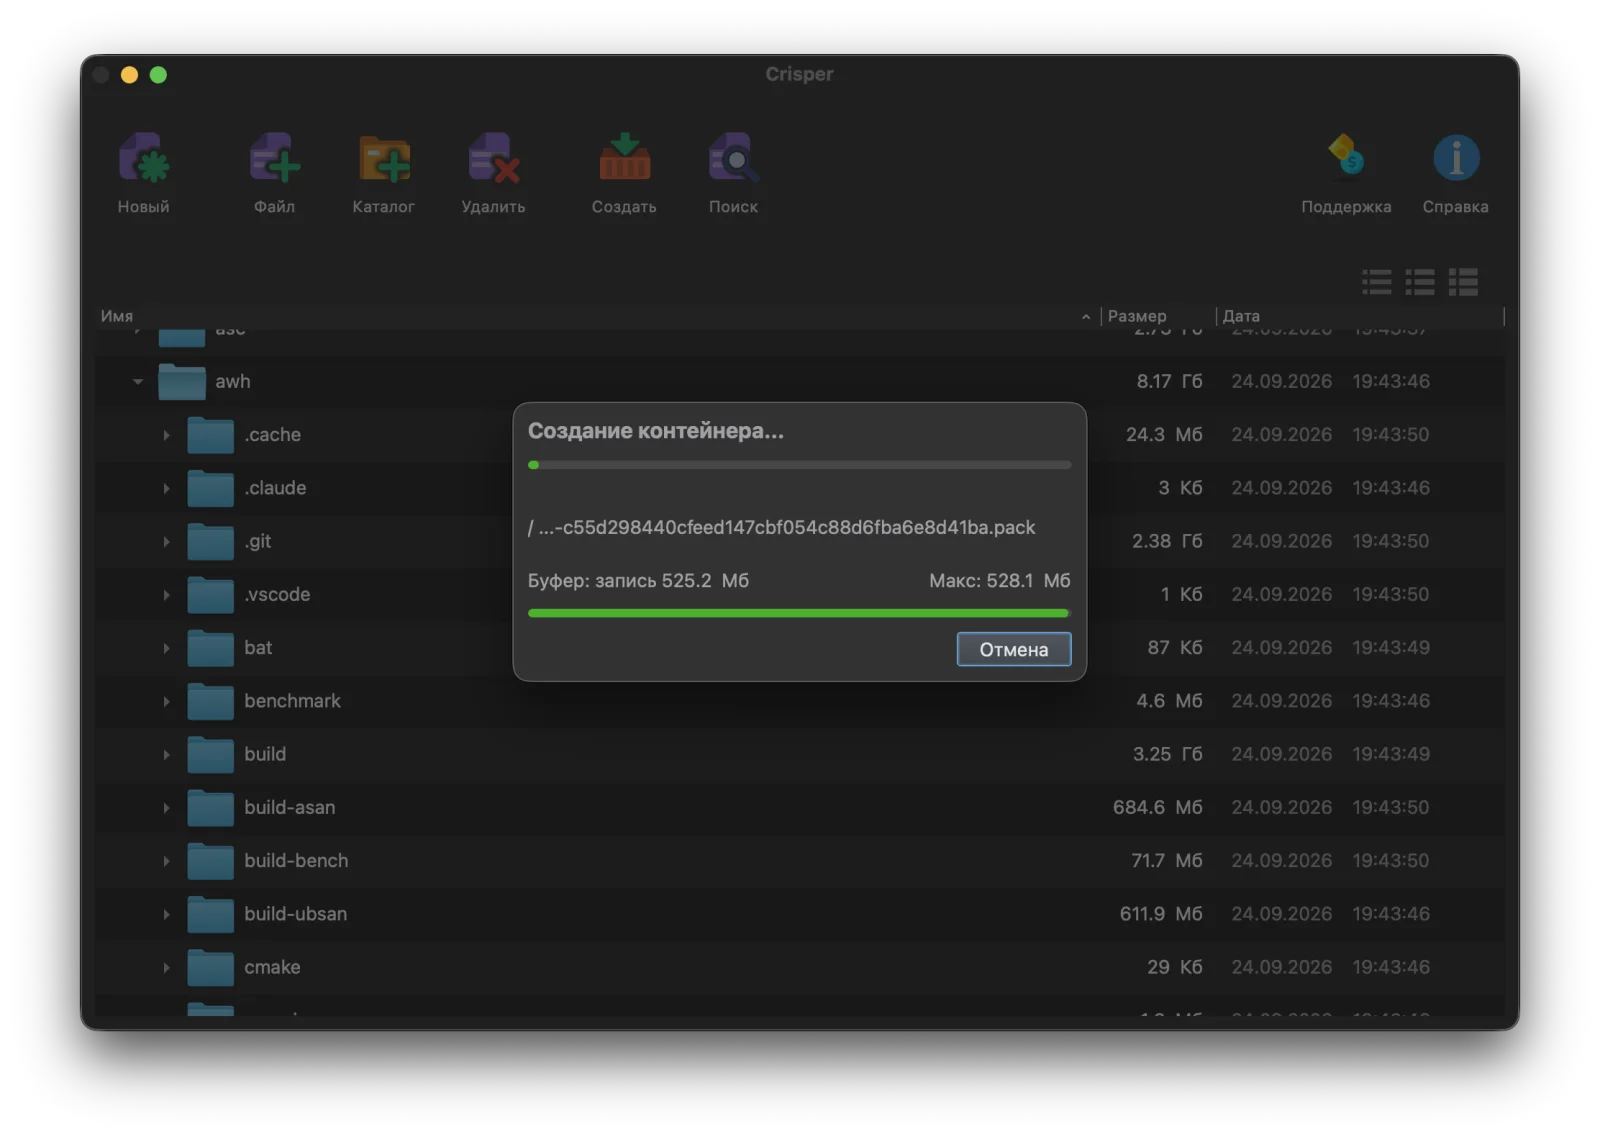Expand the .cache folder
1600x1137 pixels.
(166, 435)
